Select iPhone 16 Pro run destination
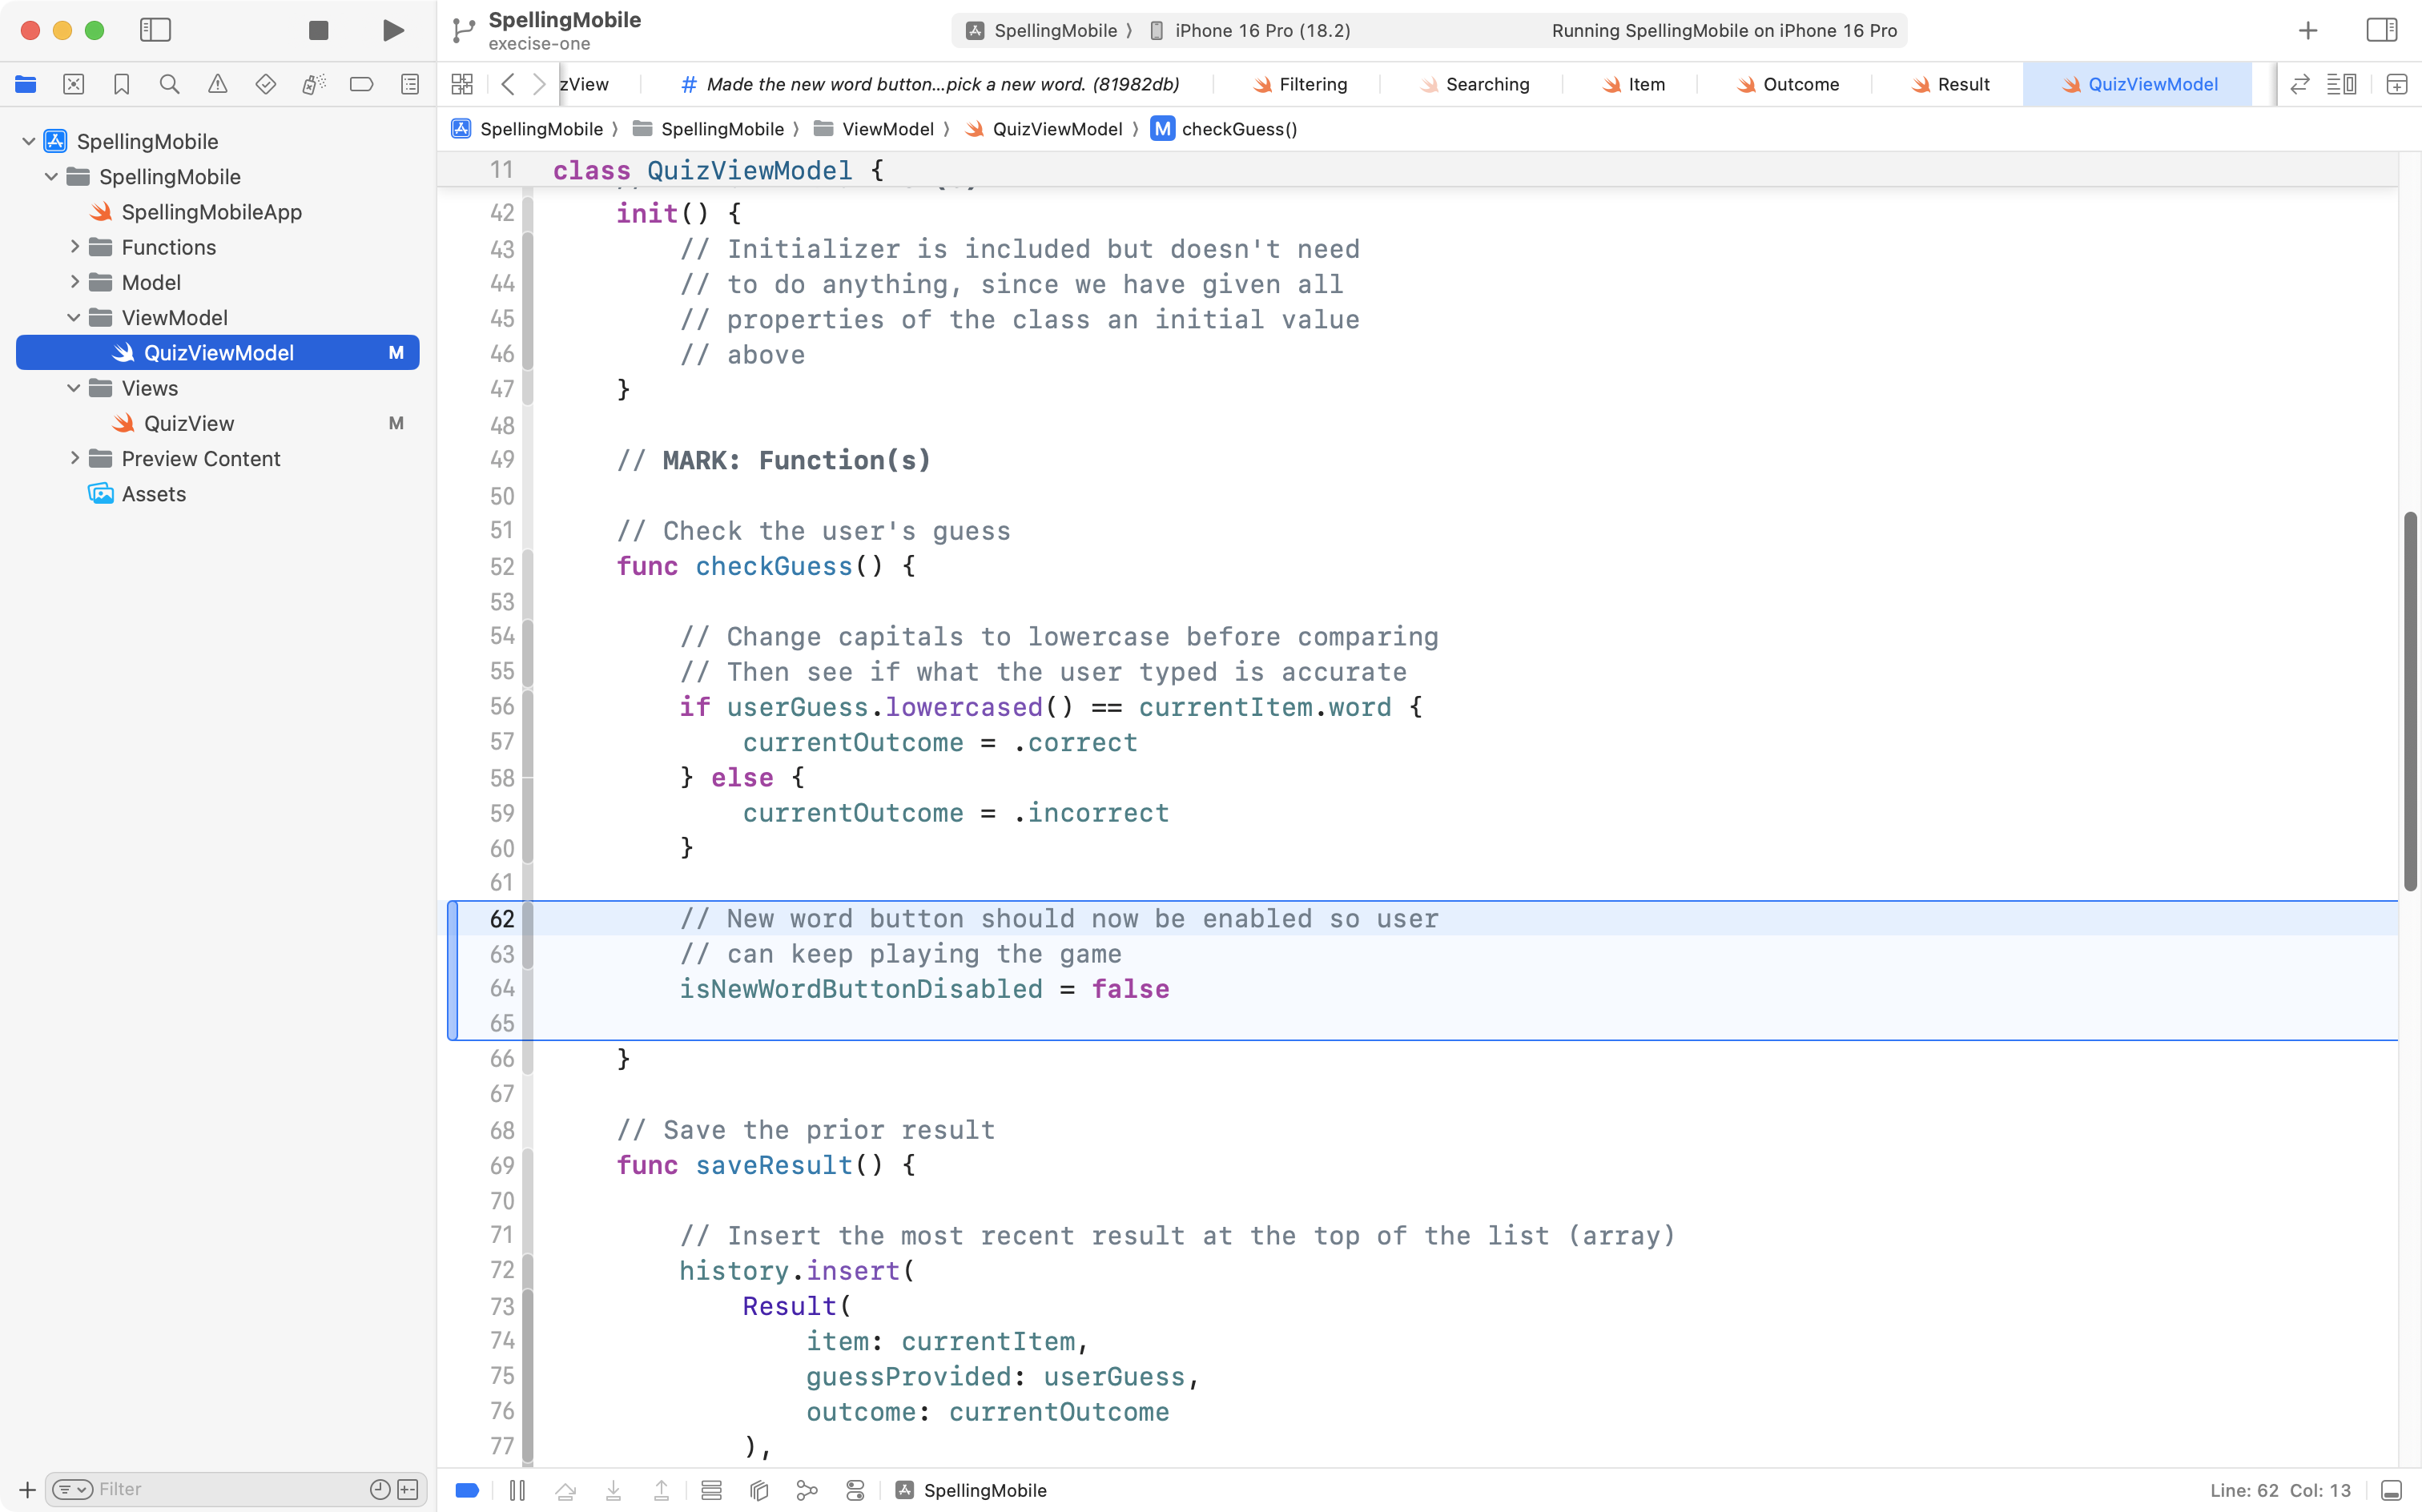The height and width of the screenshot is (1512, 2422). click(x=1261, y=31)
